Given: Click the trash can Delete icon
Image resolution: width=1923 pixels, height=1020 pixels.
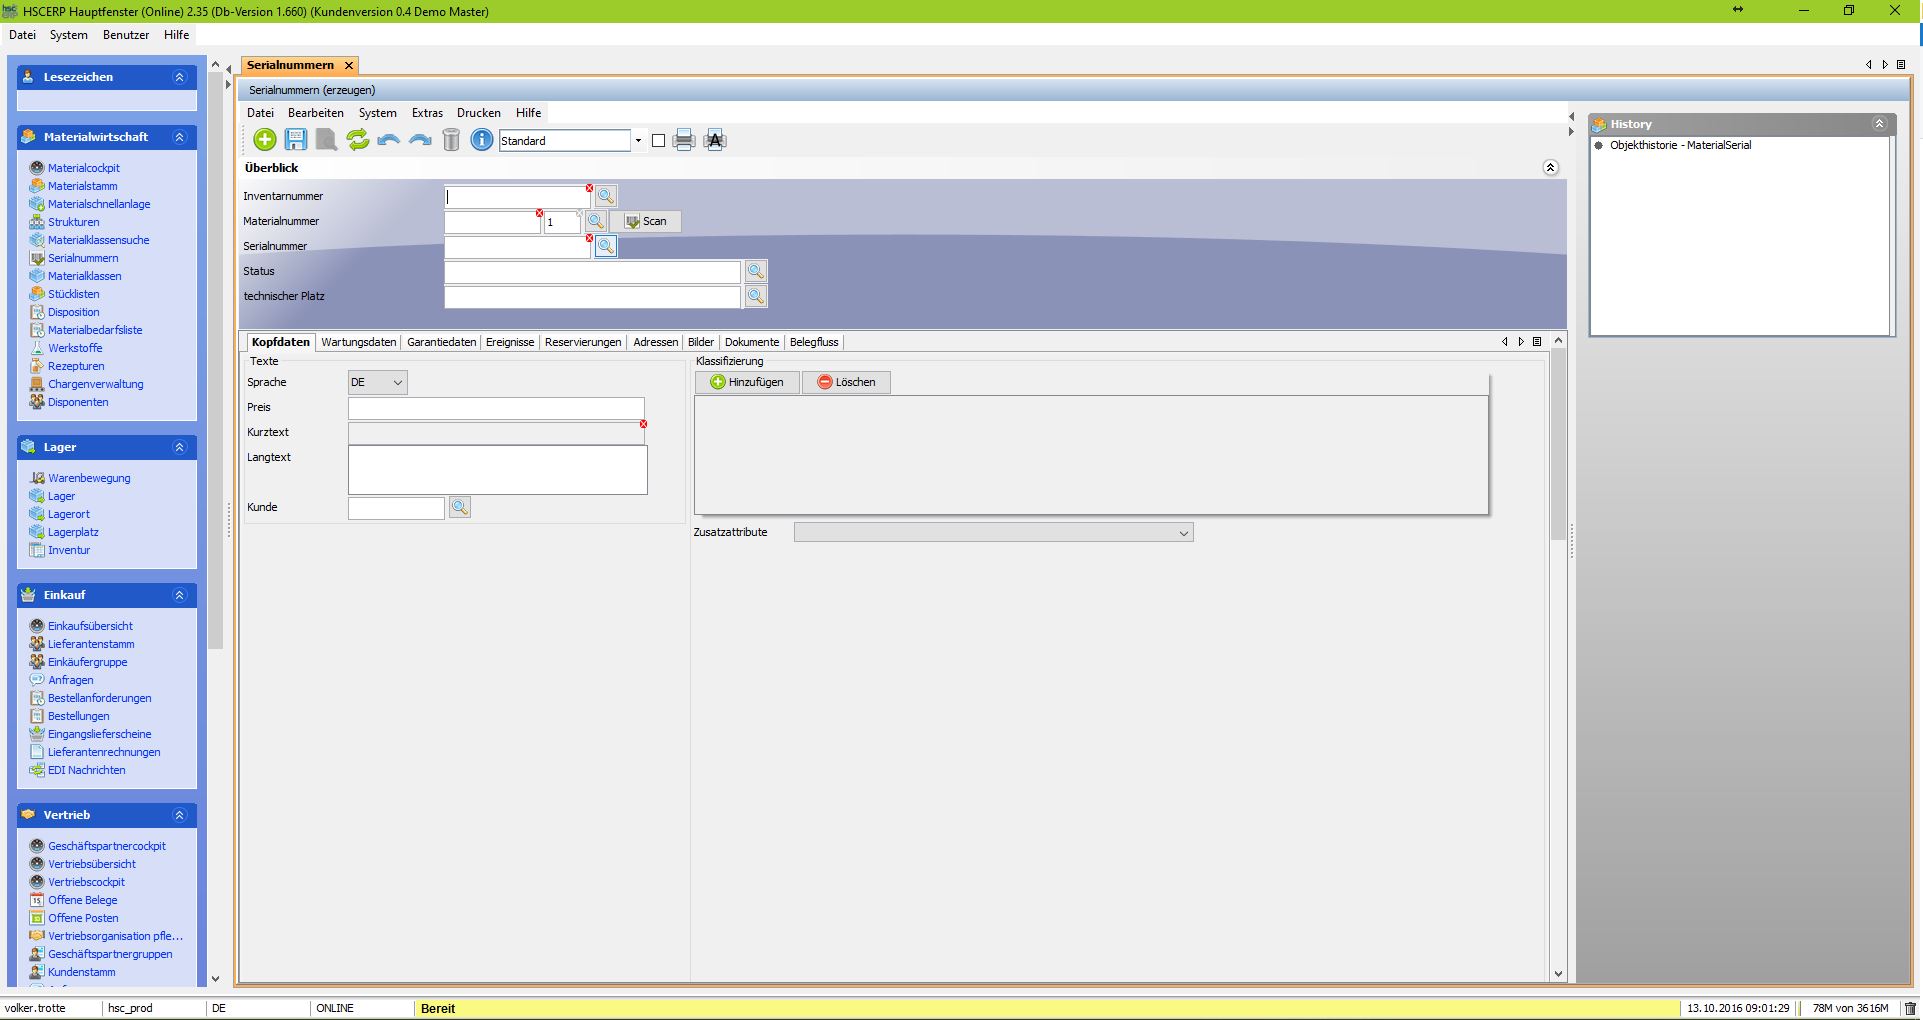Looking at the screenshot, I should (451, 140).
